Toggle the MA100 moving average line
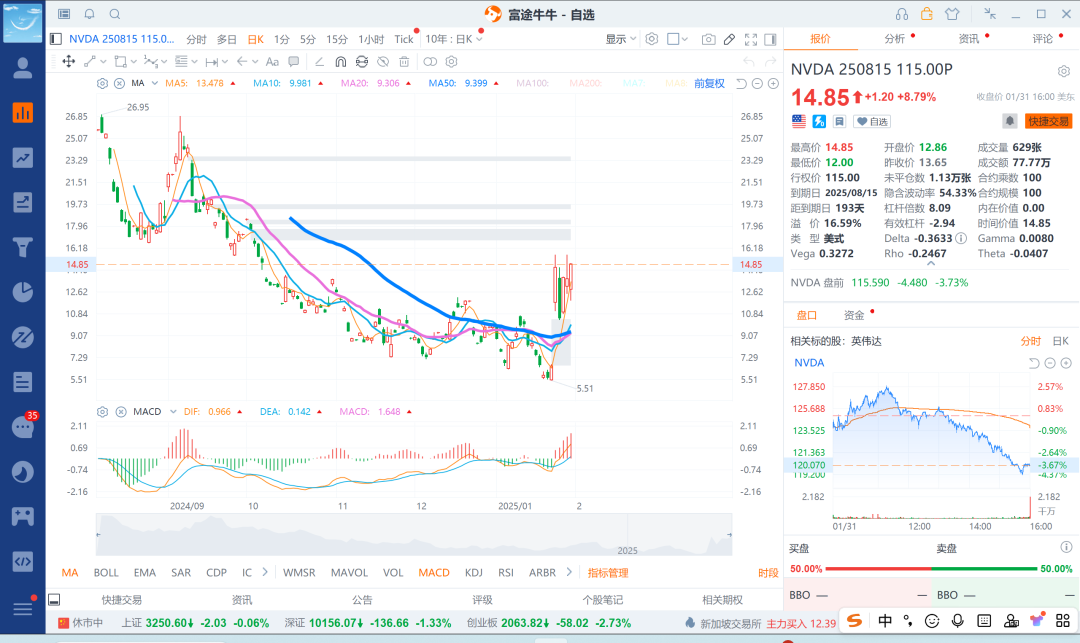The image size is (1080, 643). (532, 83)
